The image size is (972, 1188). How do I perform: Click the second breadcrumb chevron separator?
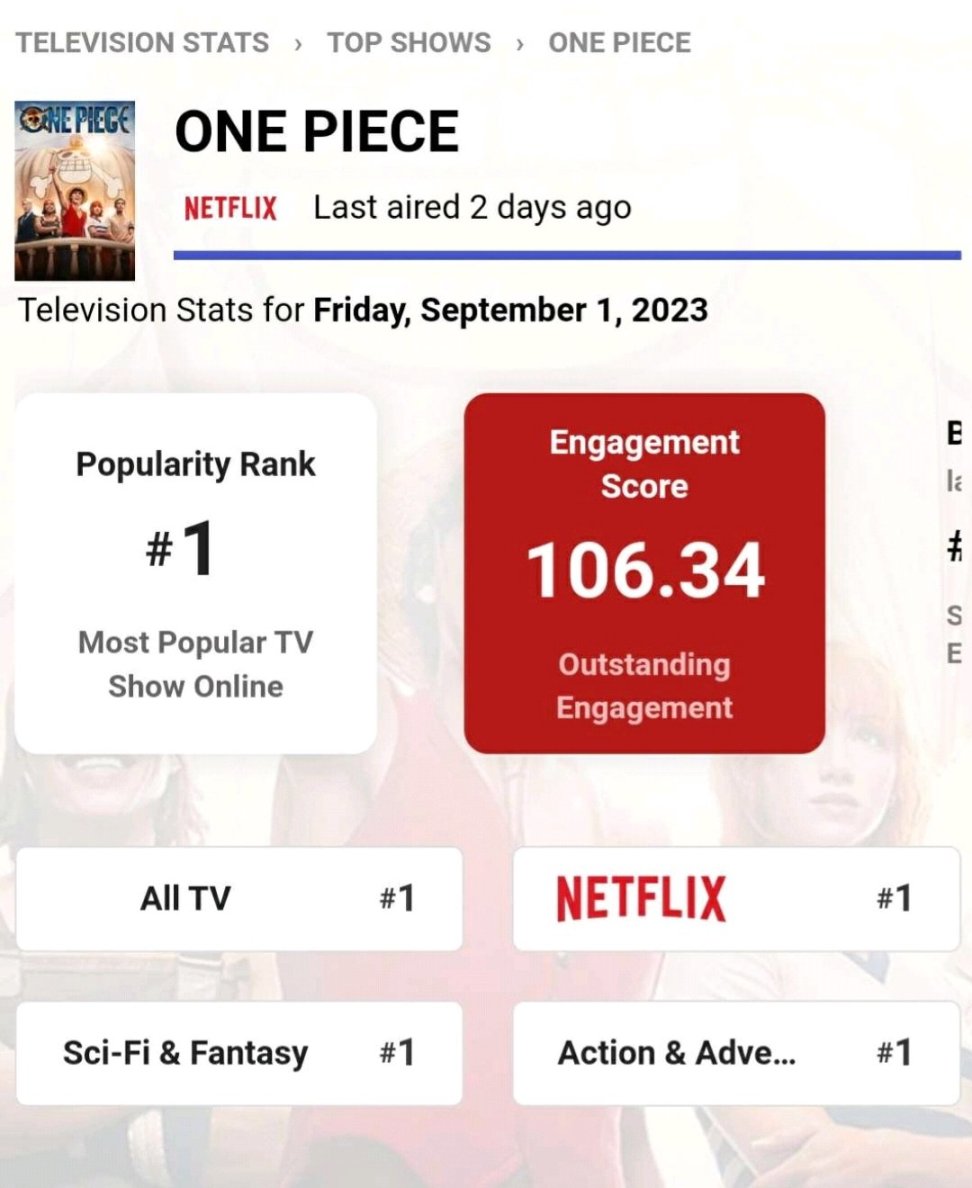(520, 44)
